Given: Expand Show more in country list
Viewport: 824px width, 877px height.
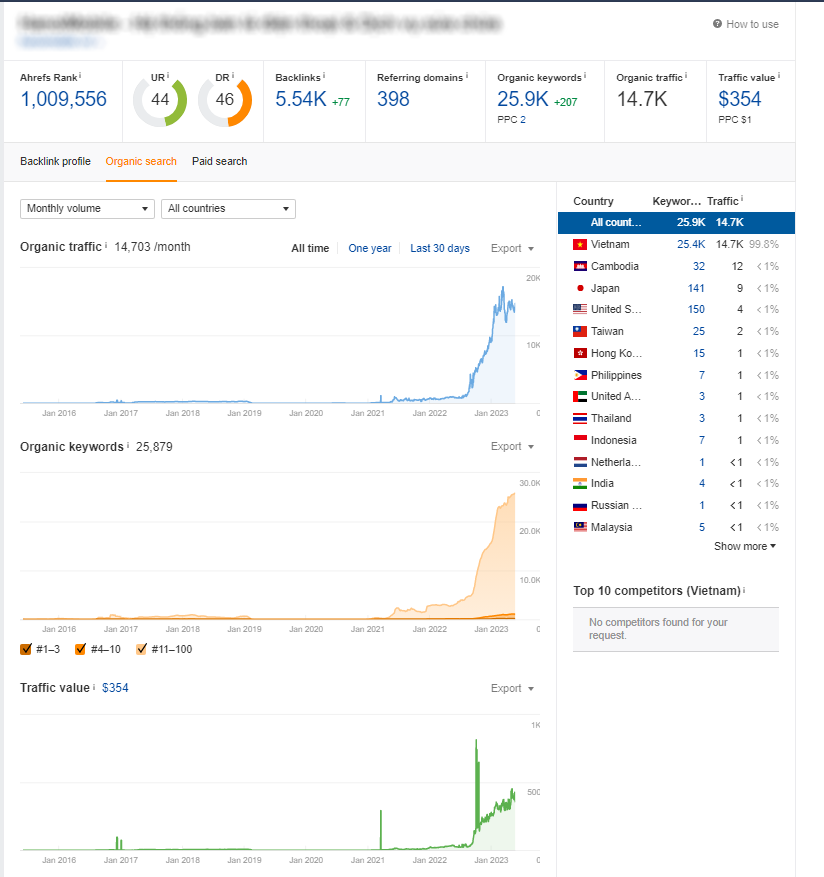Looking at the screenshot, I should coord(744,546).
